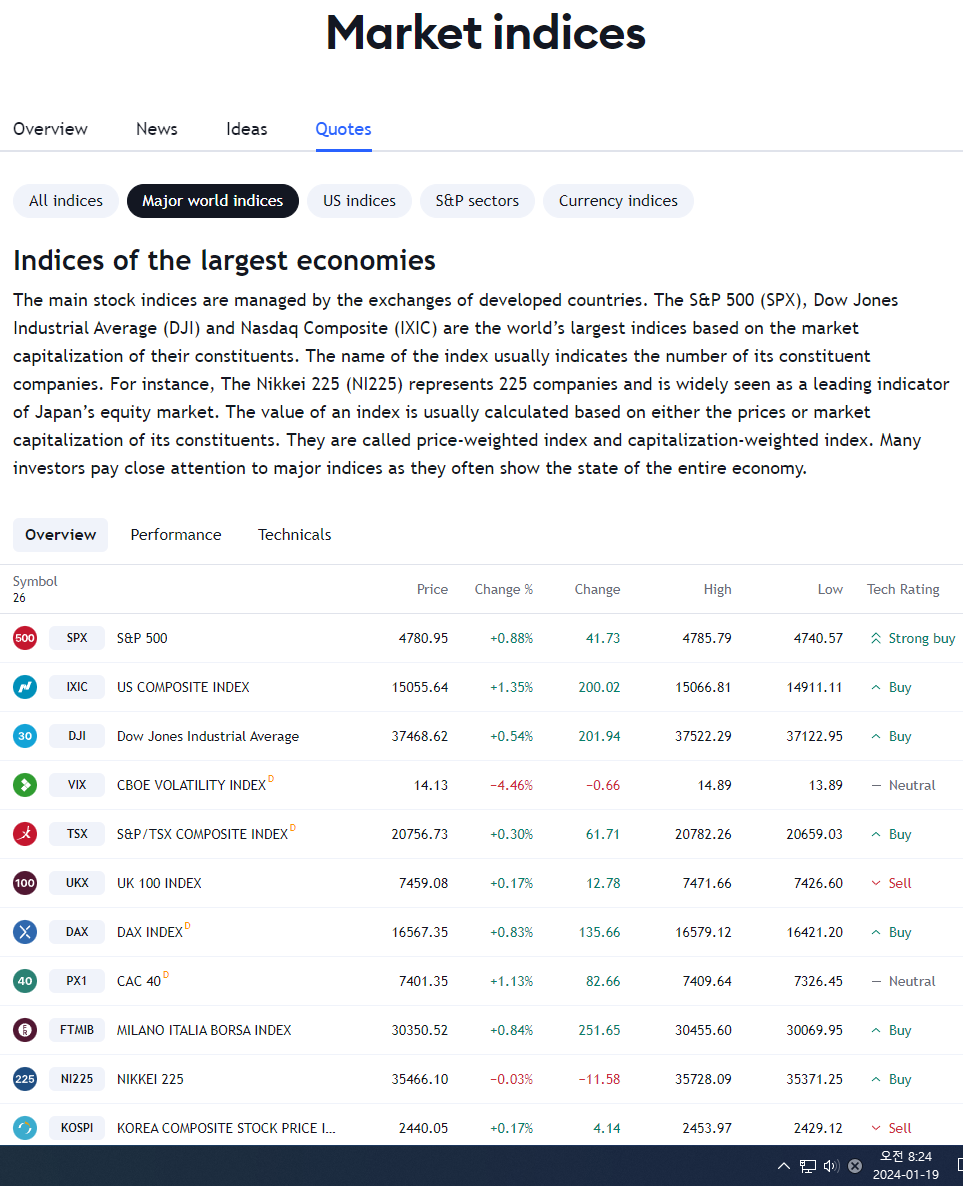Sort by the High column header
Viewport: 963px width, 1186px height.
[x=717, y=589]
